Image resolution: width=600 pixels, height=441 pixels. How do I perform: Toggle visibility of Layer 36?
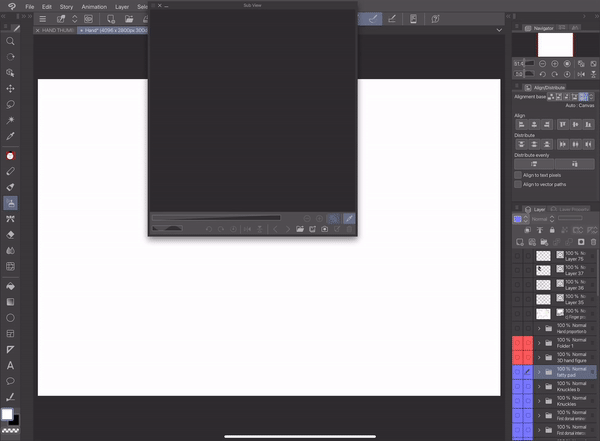pos(517,284)
